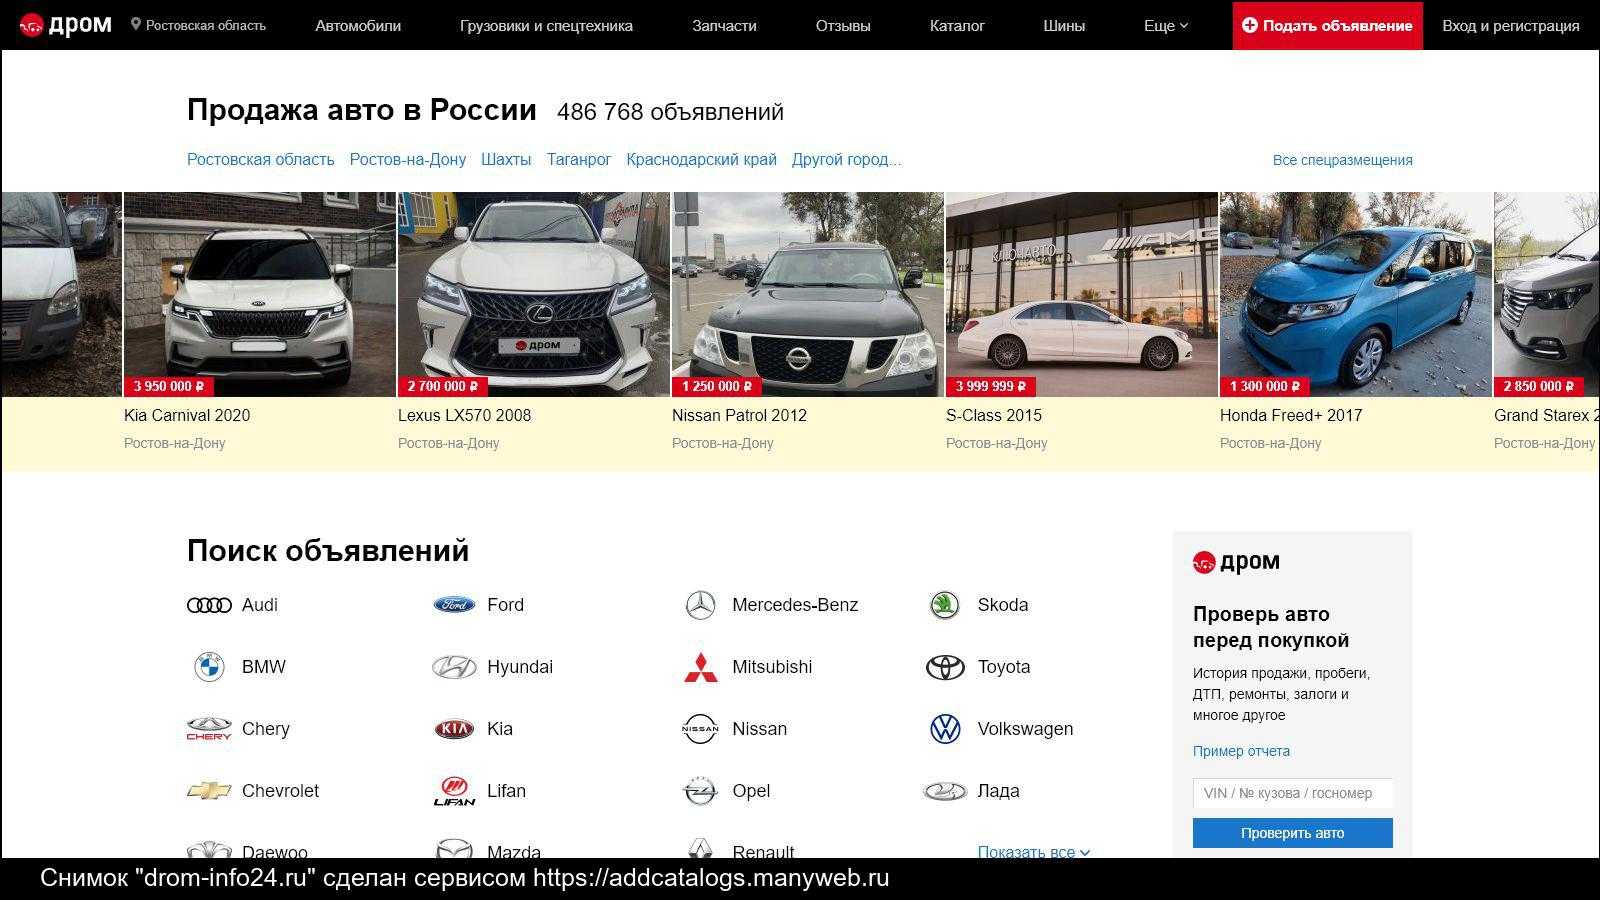Click the Grand Starex listing photo
Screen dimensions: 1600x900
[x=1547, y=295]
